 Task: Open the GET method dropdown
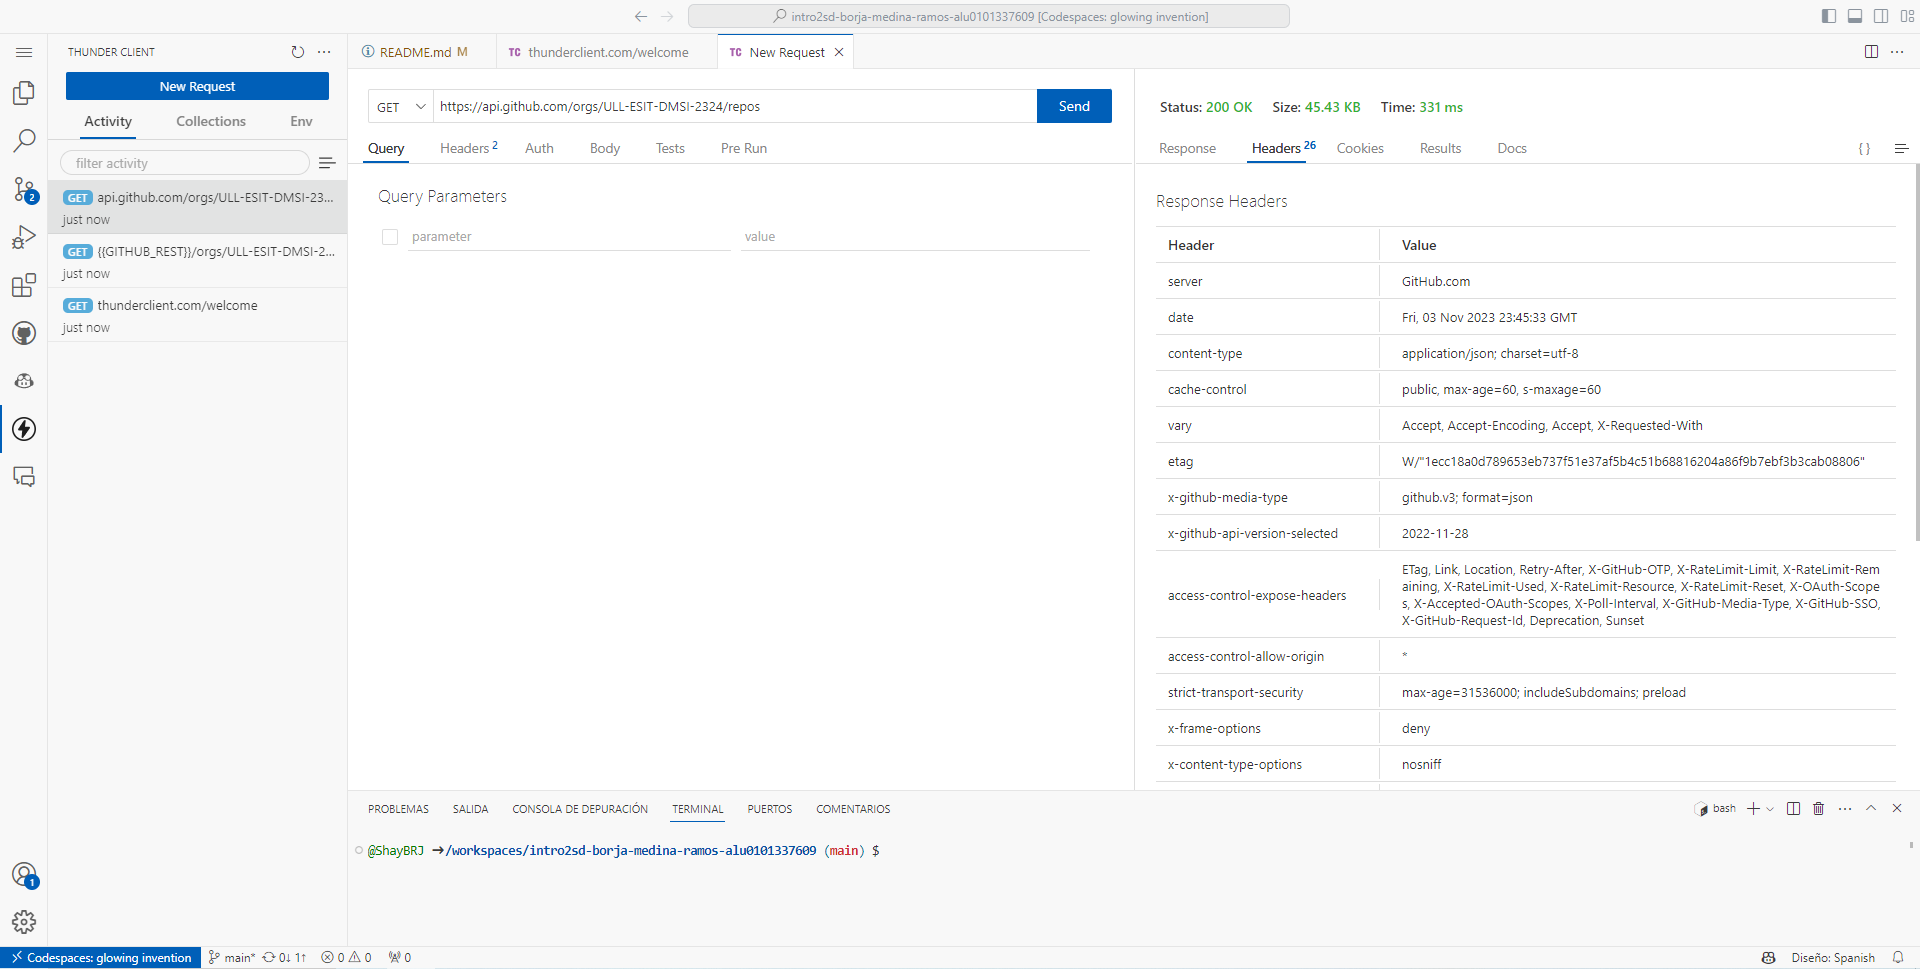point(400,107)
